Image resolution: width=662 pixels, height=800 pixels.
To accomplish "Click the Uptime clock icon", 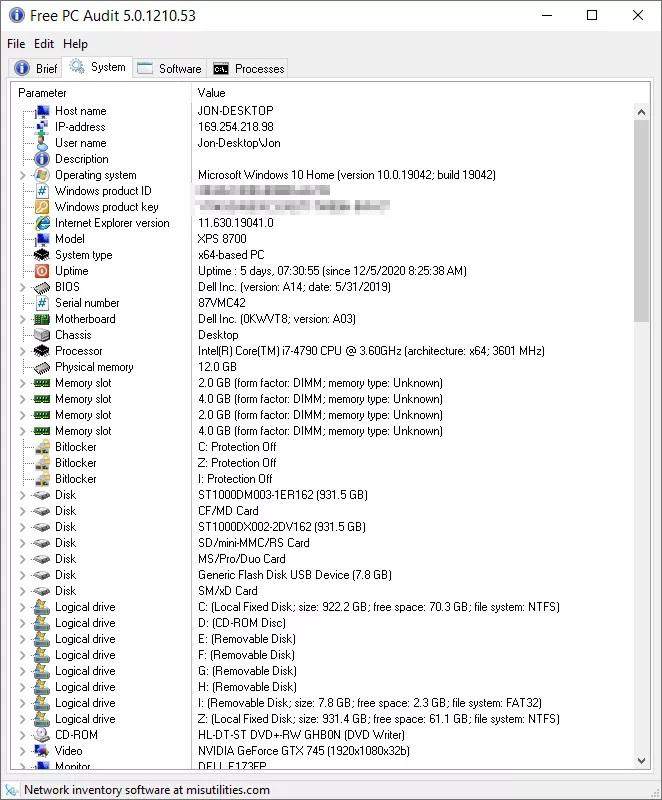I will point(42,271).
